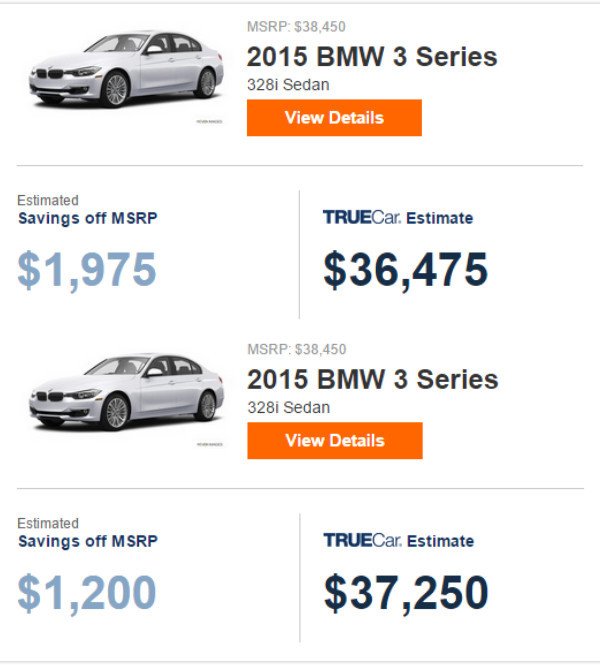600x665 pixels.
Task: Click View Details on the first BMW listing
Action: coord(334,118)
